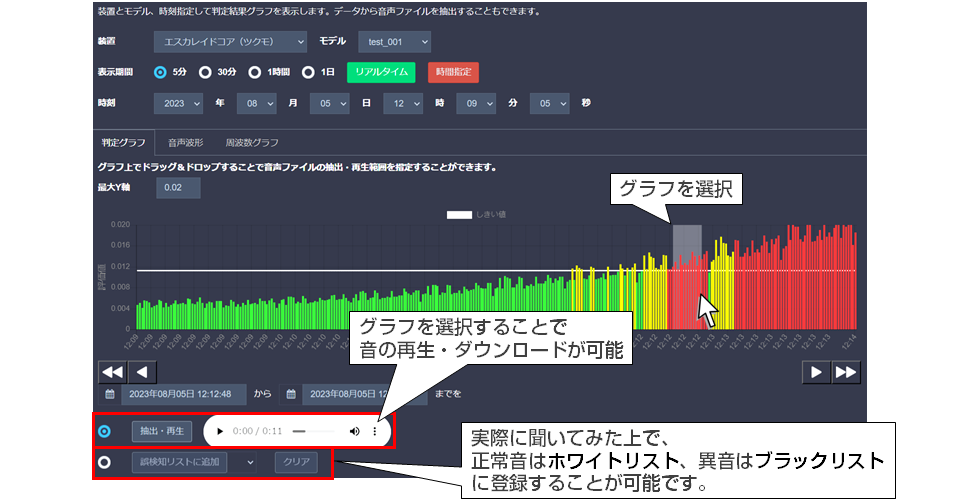The height and width of the screenshot is (500, 960).
Task: Open the 装置 device dropdown
Action: (x=230, y=42)
